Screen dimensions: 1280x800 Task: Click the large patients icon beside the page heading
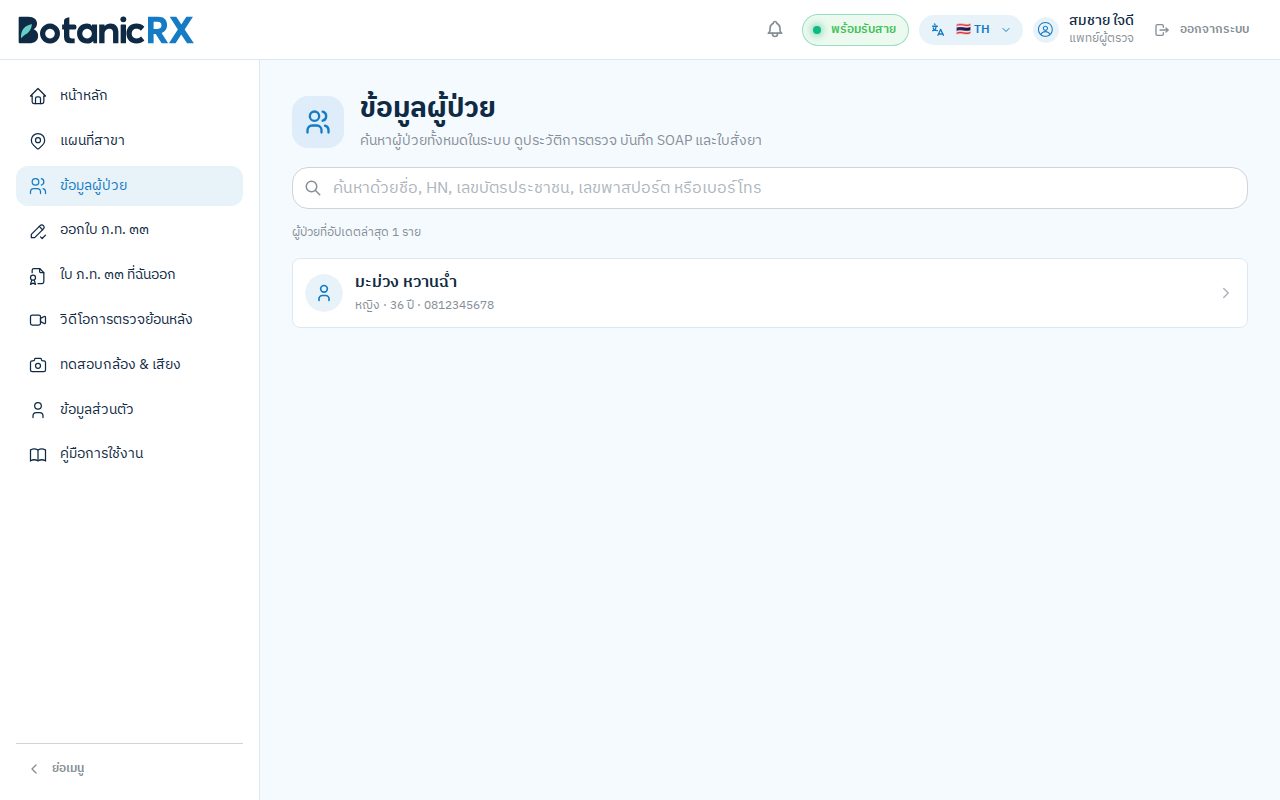(x=318, y=122)
